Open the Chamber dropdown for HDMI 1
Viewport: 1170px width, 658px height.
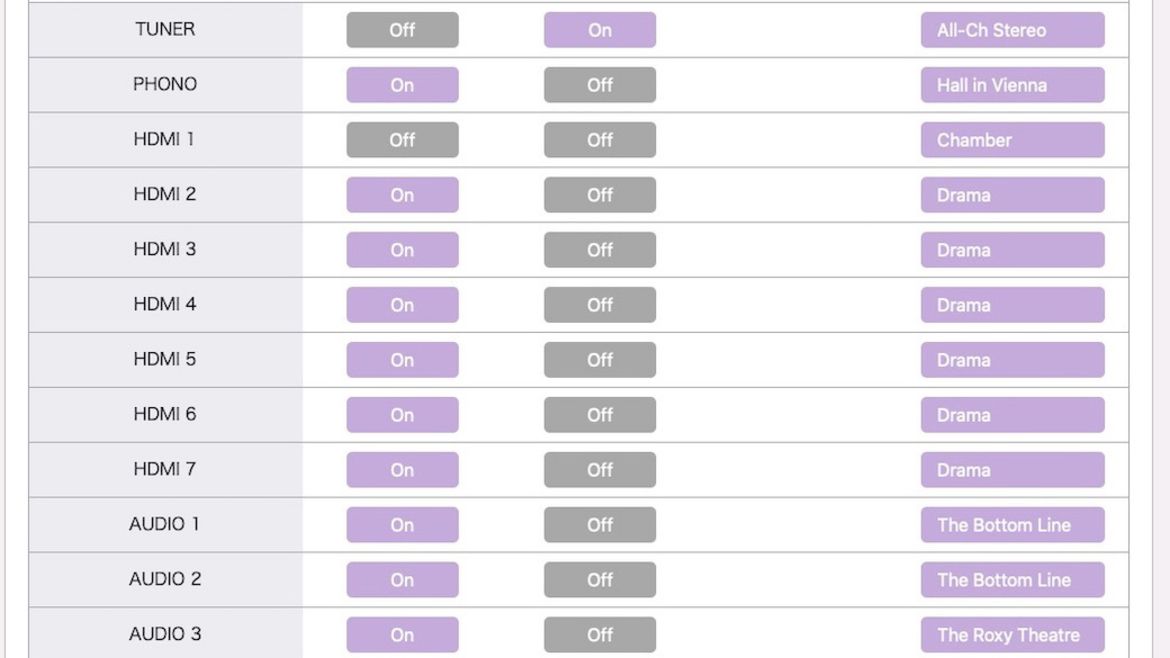[1013, 140]
